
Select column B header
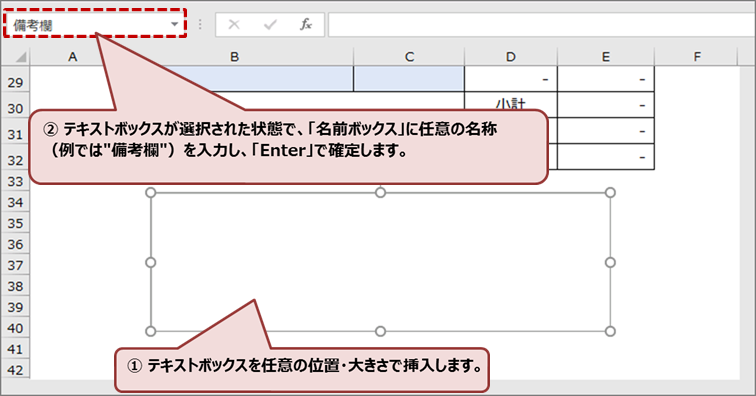click(234, 57)
